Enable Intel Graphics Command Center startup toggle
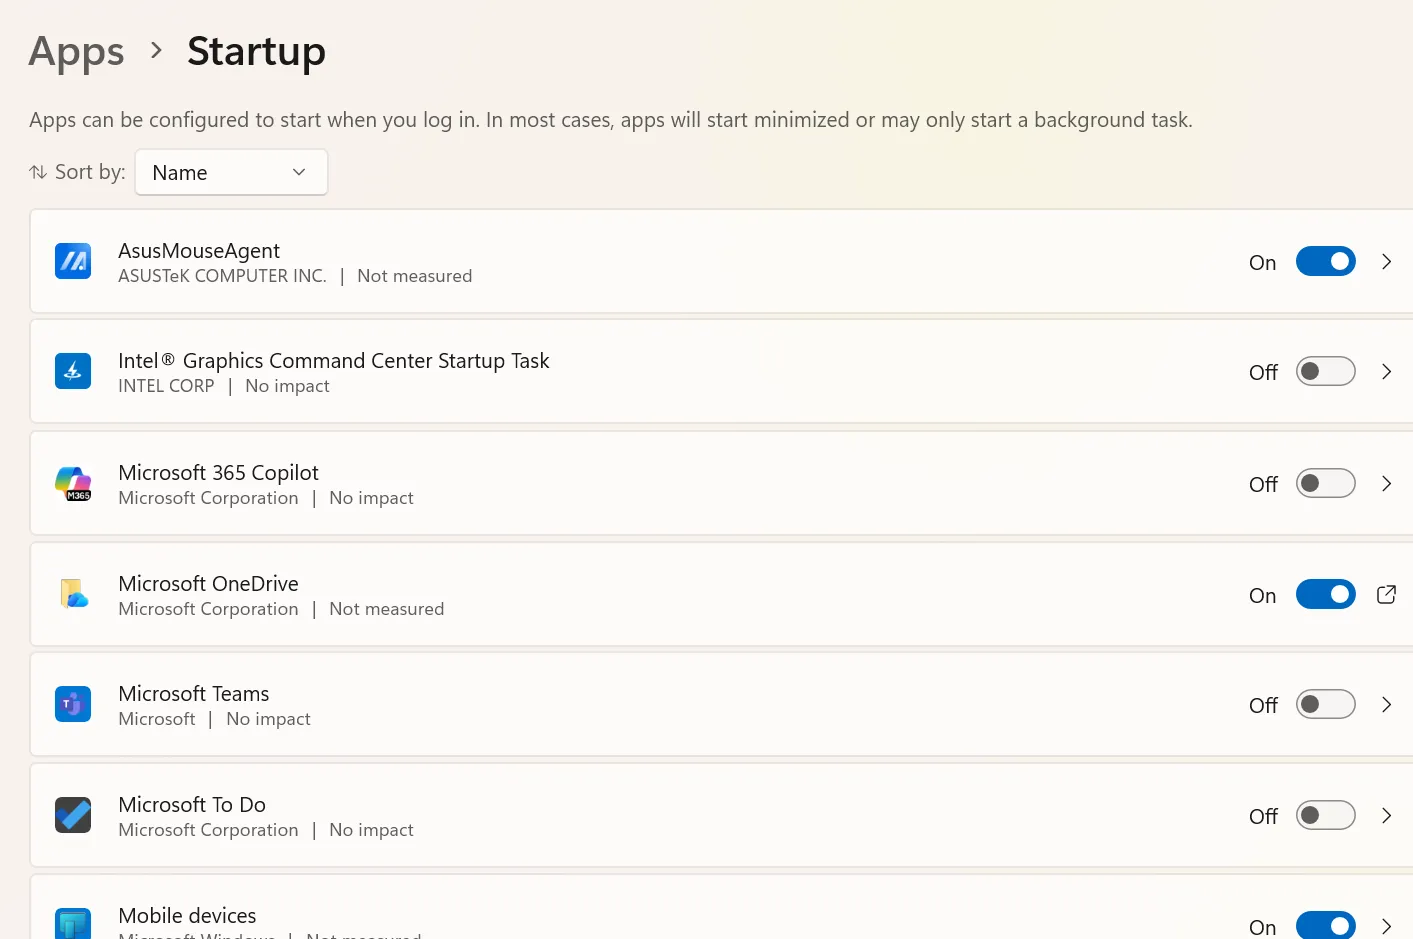The height and width of the screenshot is (939, 1413). tap(1326, 371)
